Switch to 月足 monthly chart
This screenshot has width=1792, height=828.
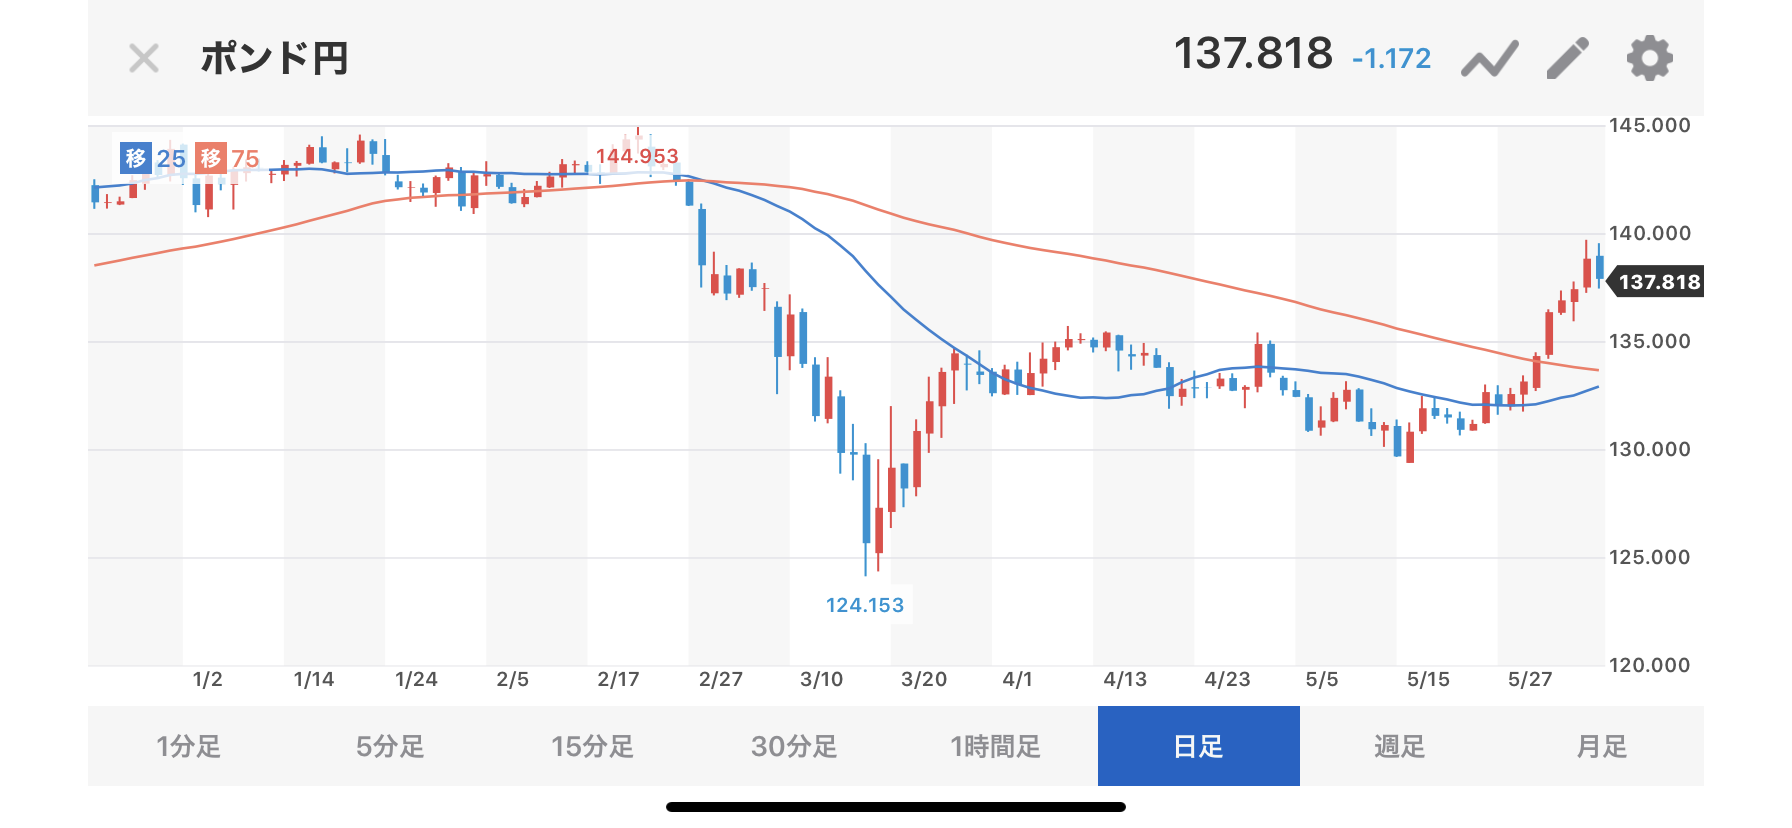click(x=1602, y=746)
